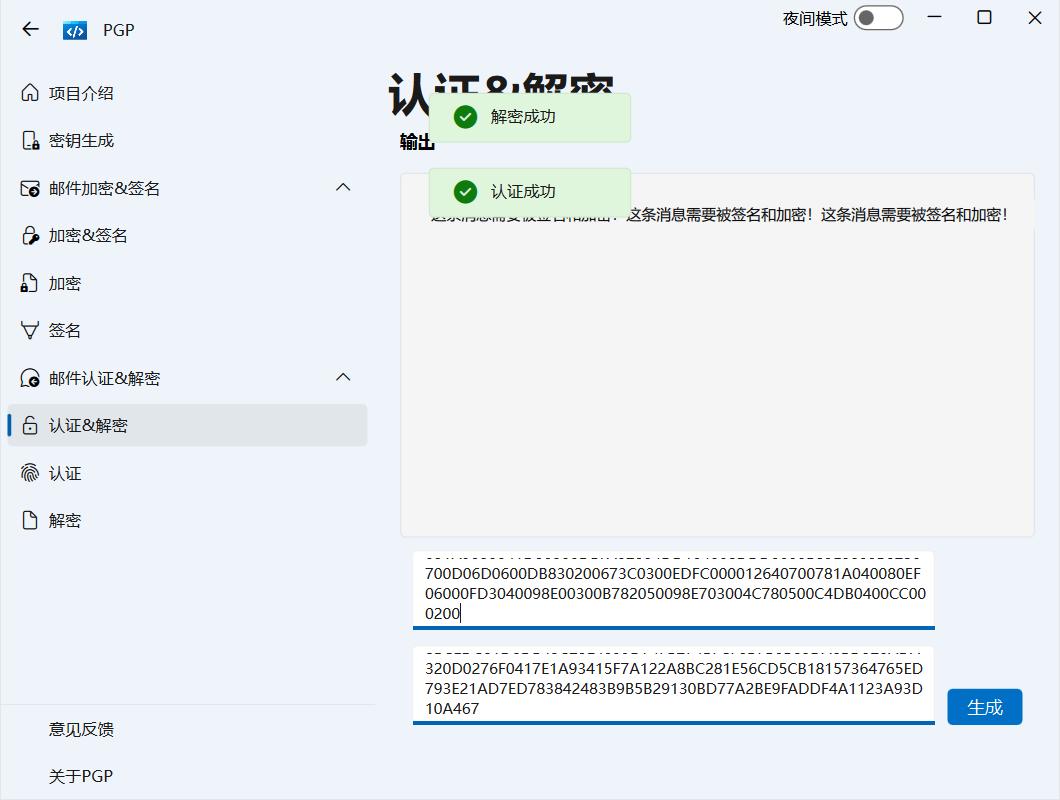The height and width of the screenshot is (800, 1060).
Task: Open the 解密 page
Action: (x=187, y=520)
